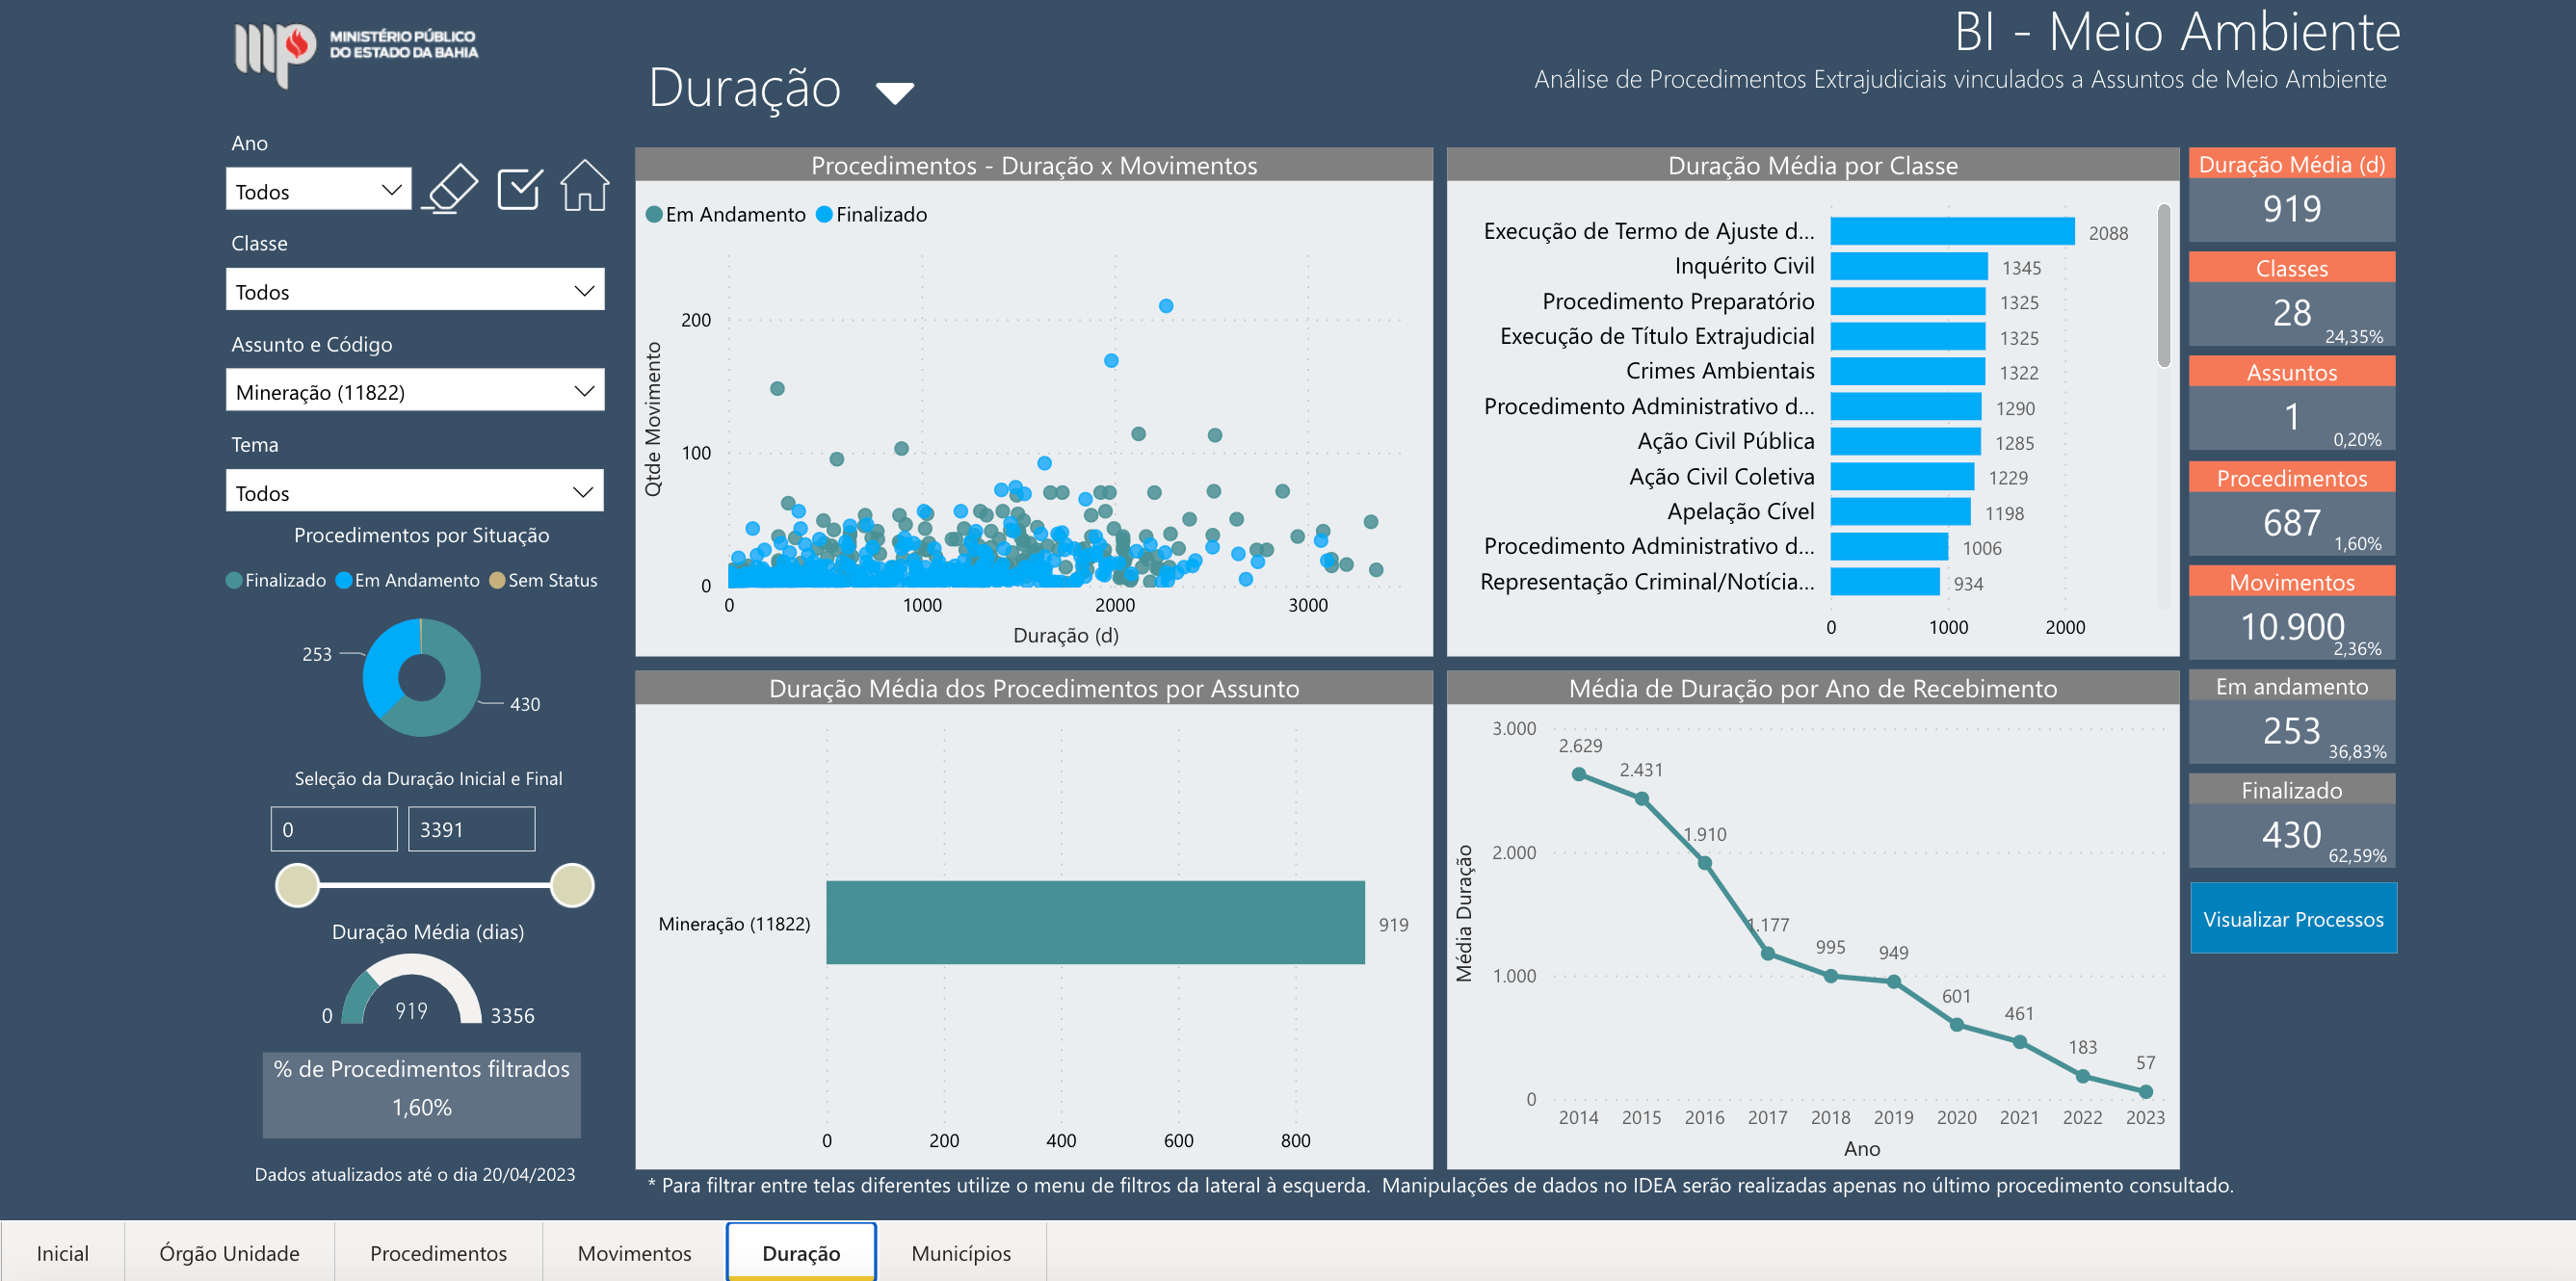Screen dimensions: 2576x1281
Task: Switch to the Inicial tab
Action: point(62,1253)
